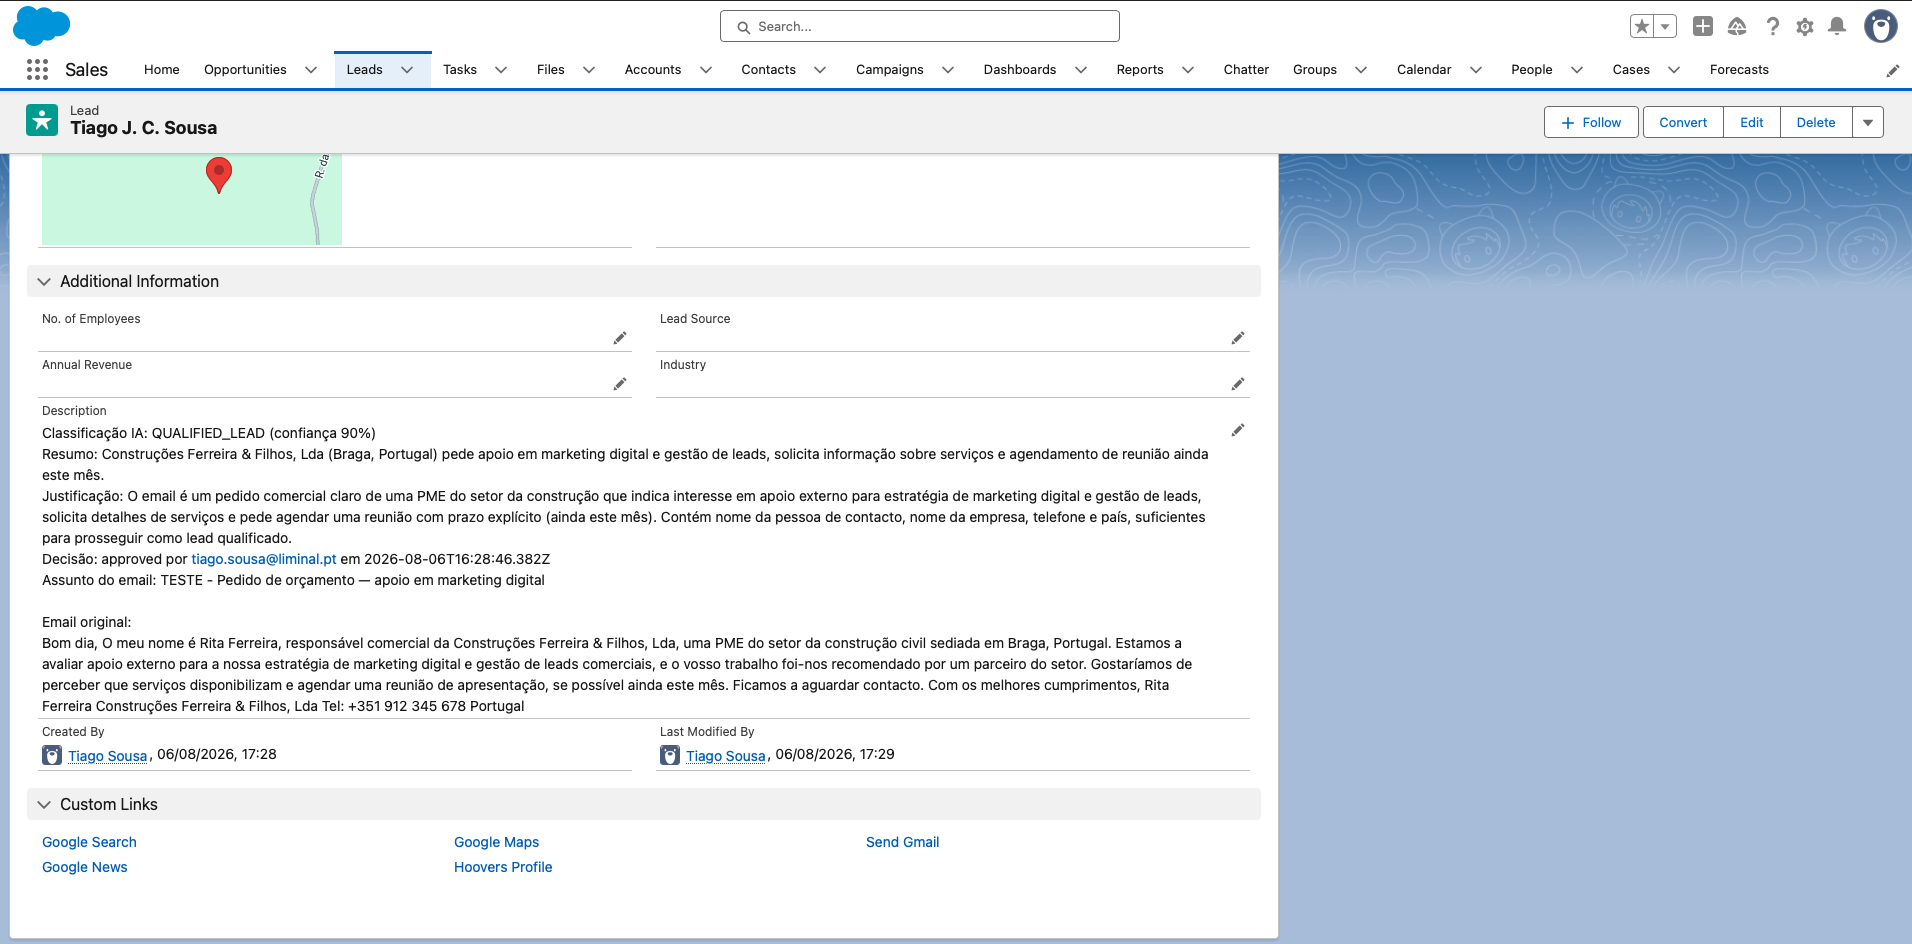
Task: Expand the Accounts tab dropdown chevron
Action: (706, 70)
